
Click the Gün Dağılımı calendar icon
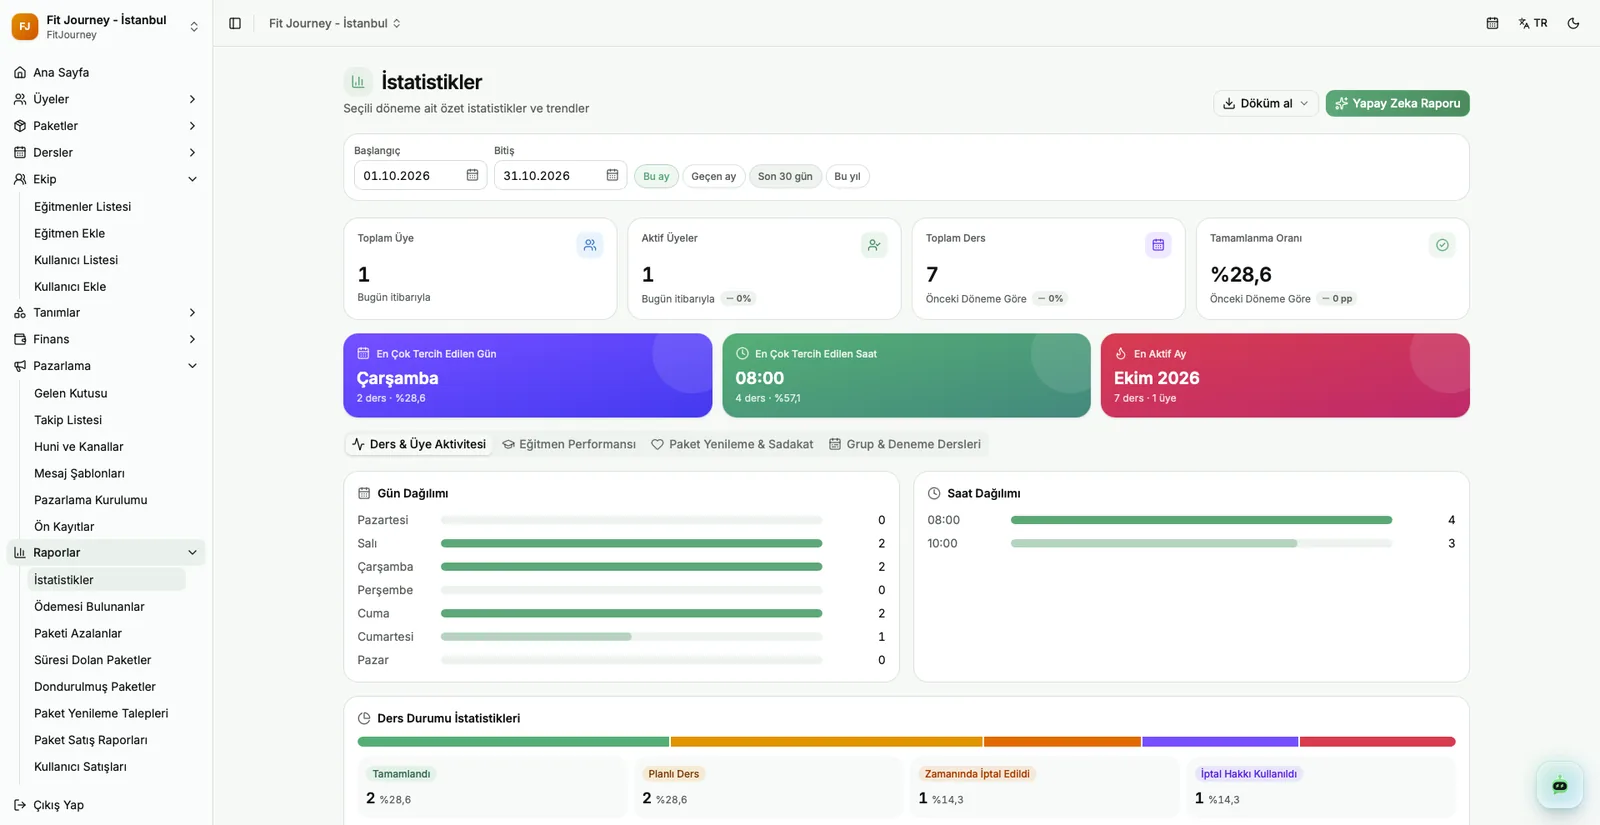click(x=364, y=493)
